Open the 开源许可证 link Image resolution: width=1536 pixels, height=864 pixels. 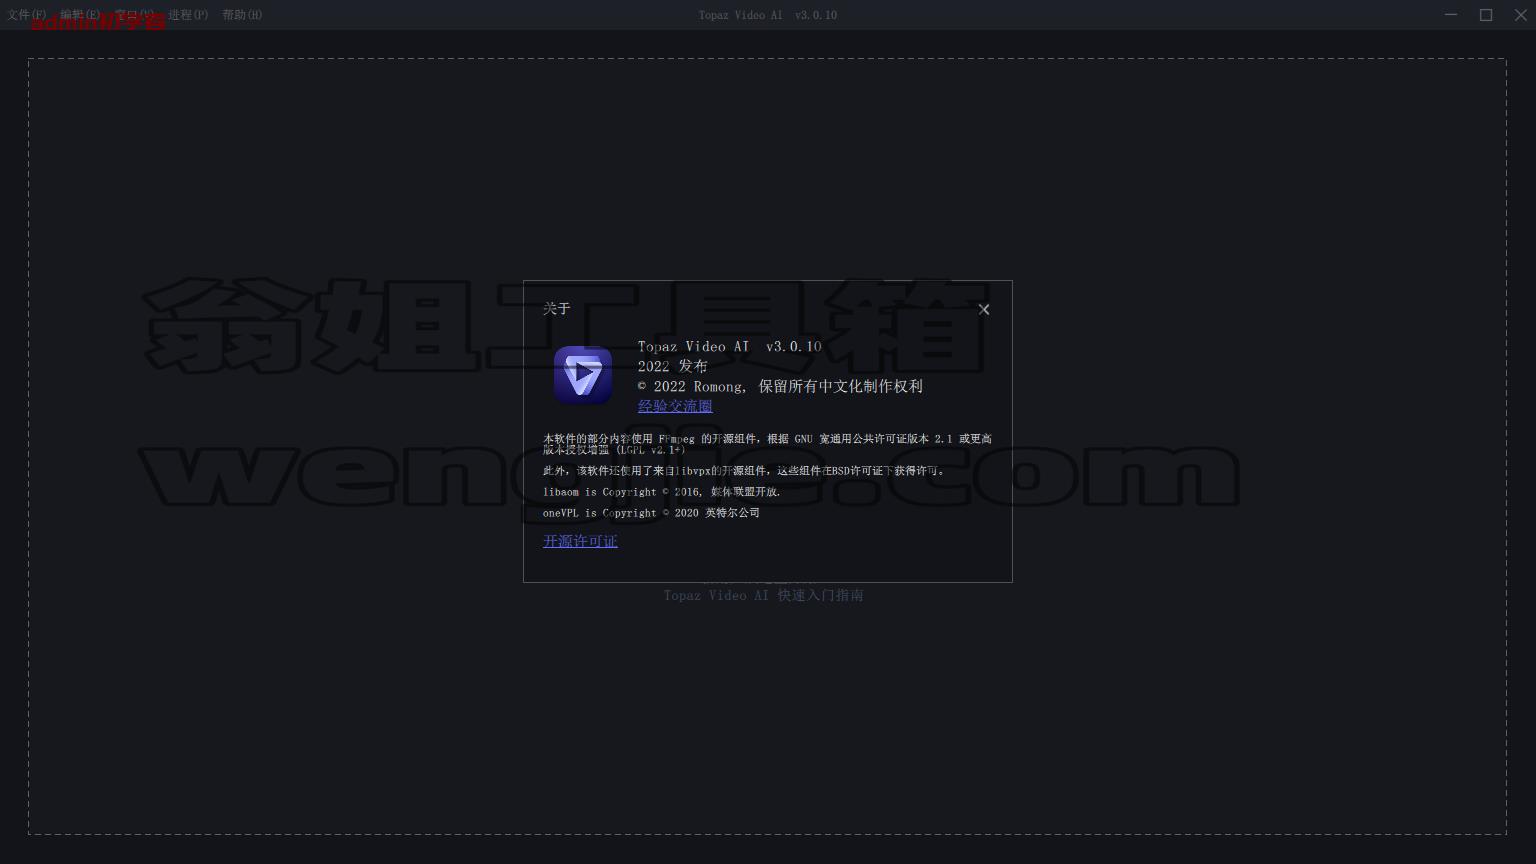(580, 541)
